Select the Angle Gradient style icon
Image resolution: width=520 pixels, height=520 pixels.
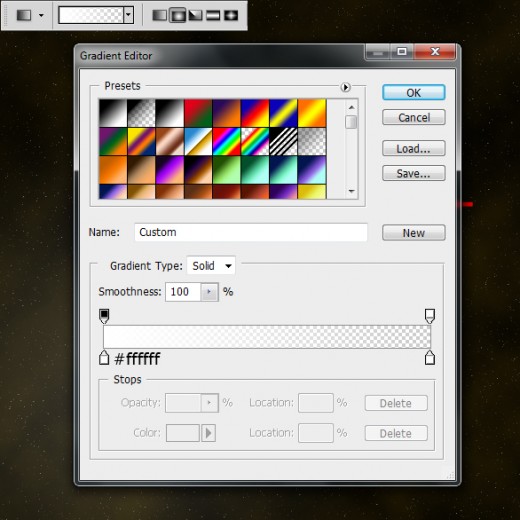tap(195, 15)
